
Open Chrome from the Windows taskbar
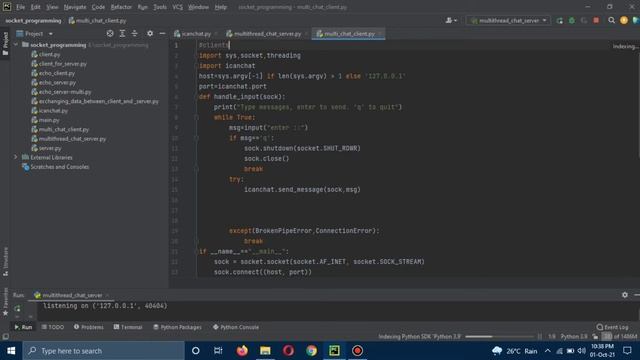[x=311, y=351]
